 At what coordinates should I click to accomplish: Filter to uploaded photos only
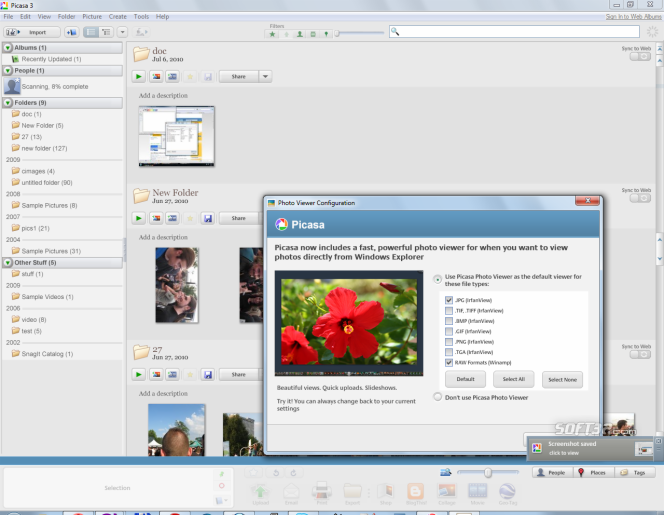pyautogui.click(x=286, y=34)
